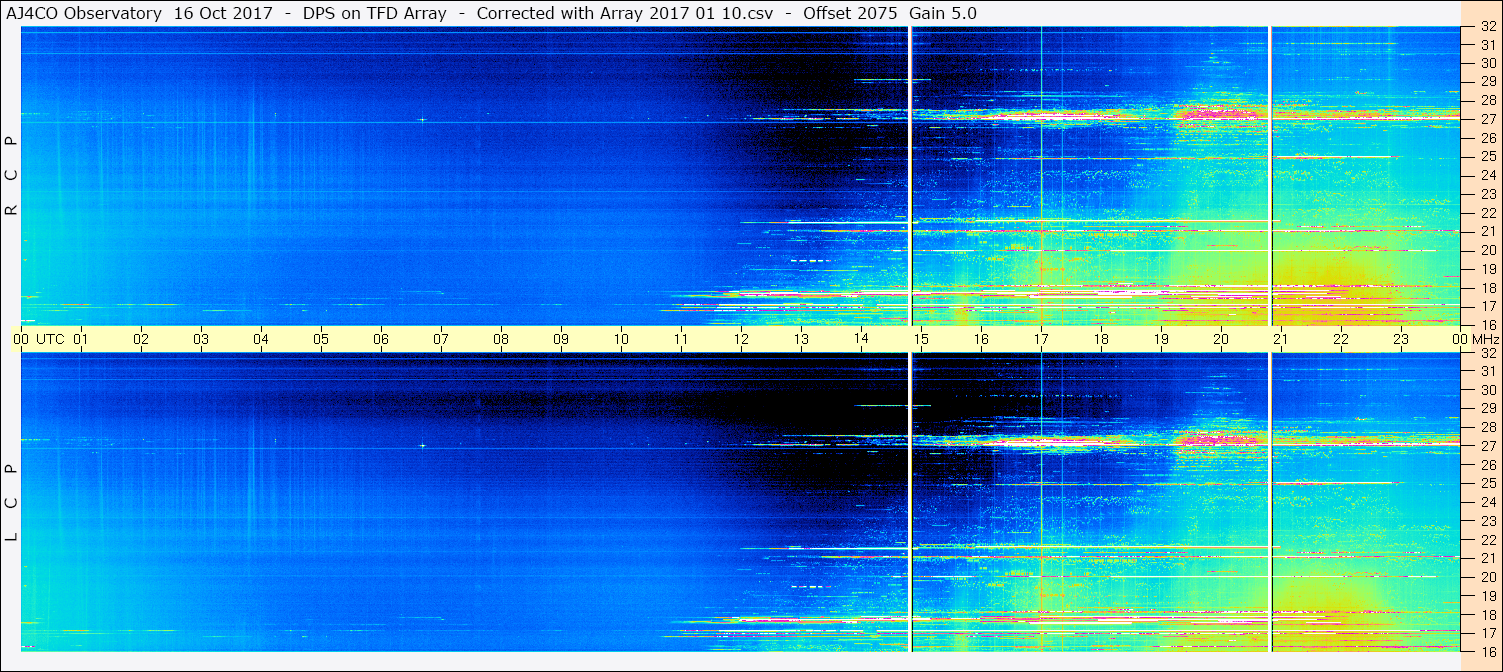Click the 08 hour mark on the time axis
Screen dimensions: 1503x672
(501, 339)
